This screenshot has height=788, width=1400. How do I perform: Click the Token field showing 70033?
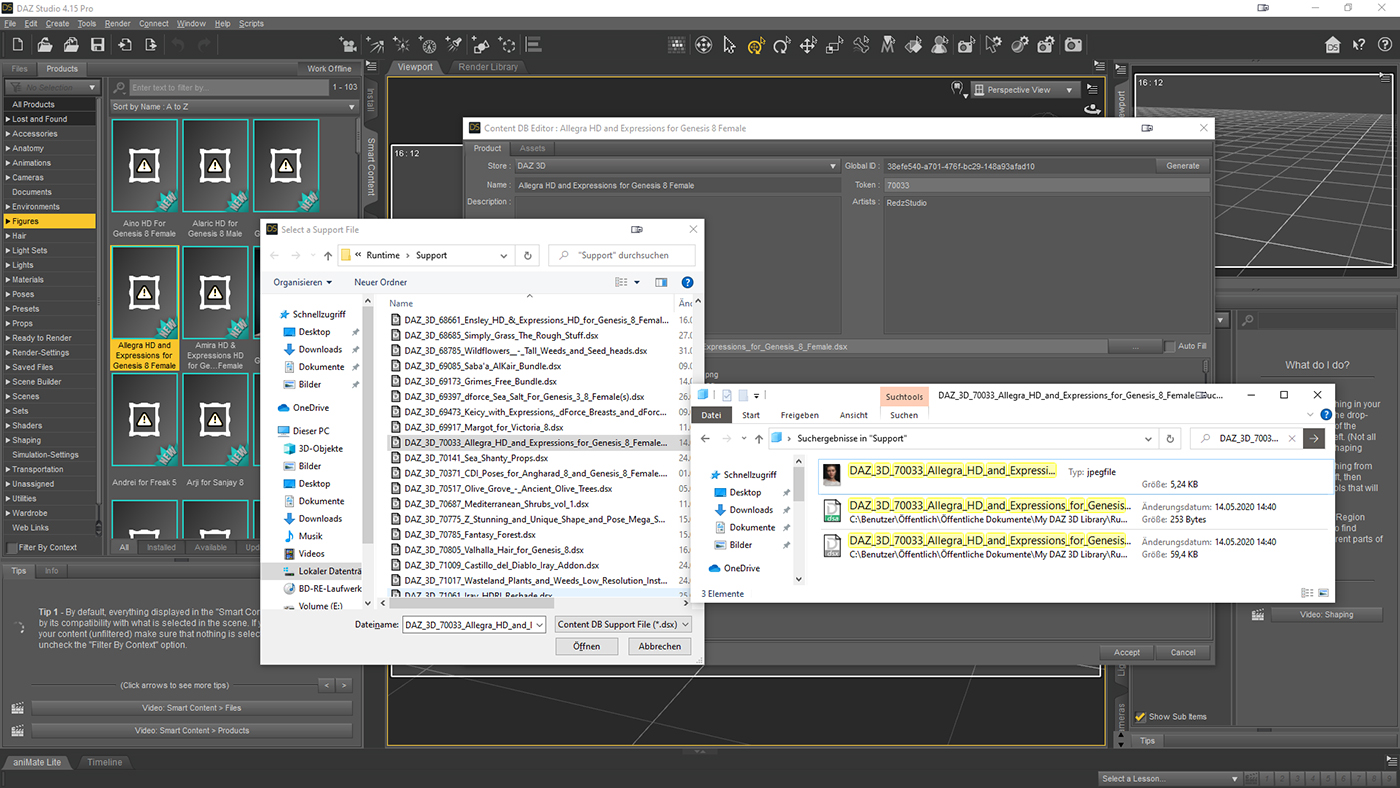click(x=1046, y=185)
